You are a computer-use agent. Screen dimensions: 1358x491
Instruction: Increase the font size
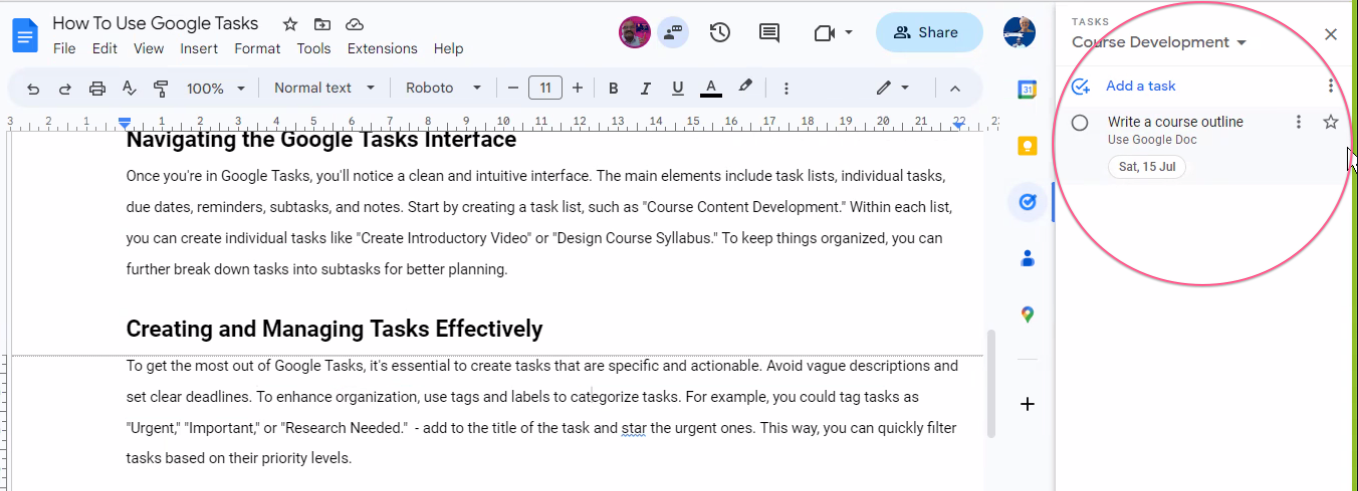[x=577, y=88]
